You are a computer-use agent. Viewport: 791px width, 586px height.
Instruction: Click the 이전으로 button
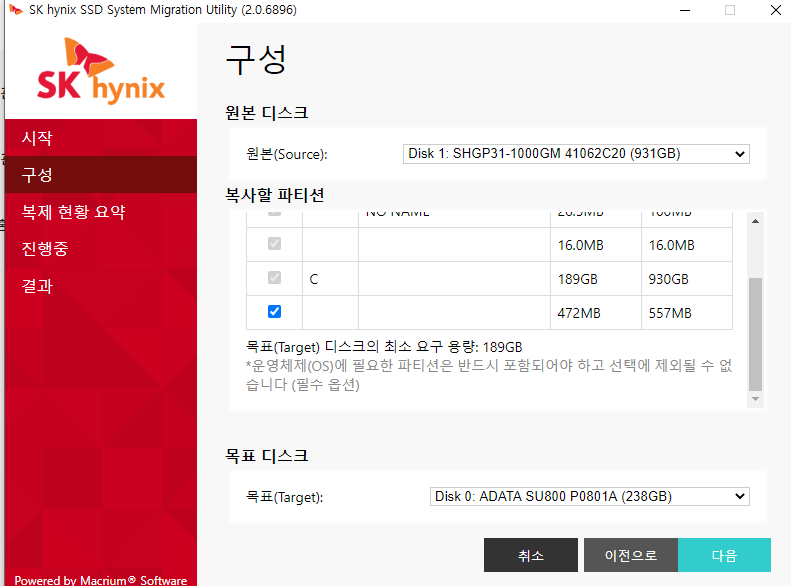coord(631,555)
